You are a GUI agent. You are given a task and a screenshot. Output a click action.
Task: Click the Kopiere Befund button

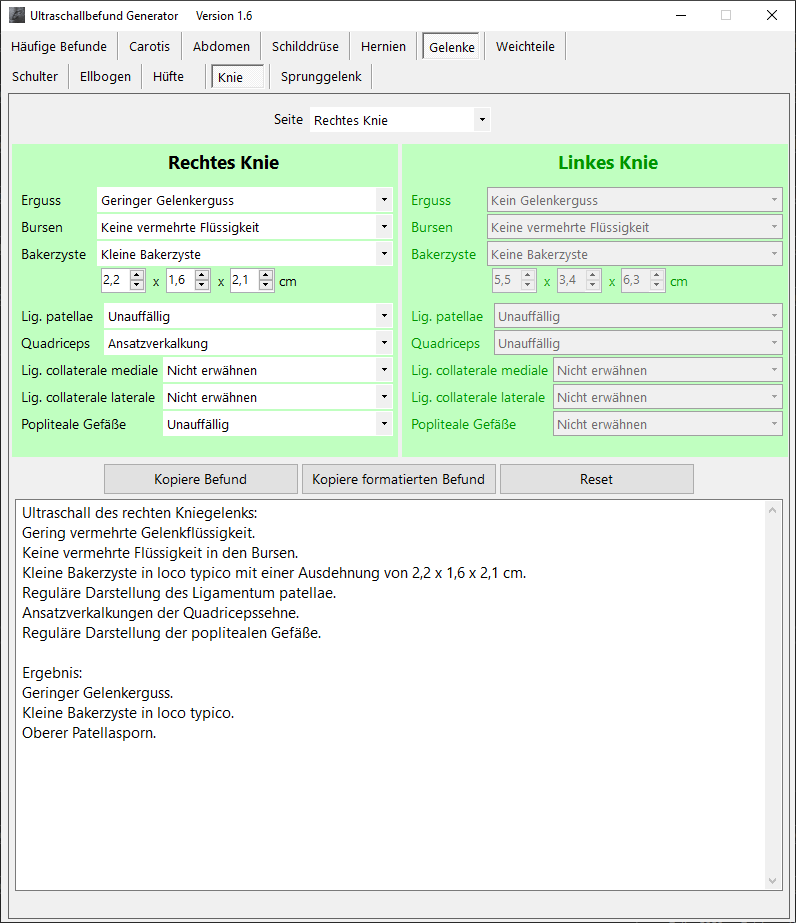(x=200, y=479)
